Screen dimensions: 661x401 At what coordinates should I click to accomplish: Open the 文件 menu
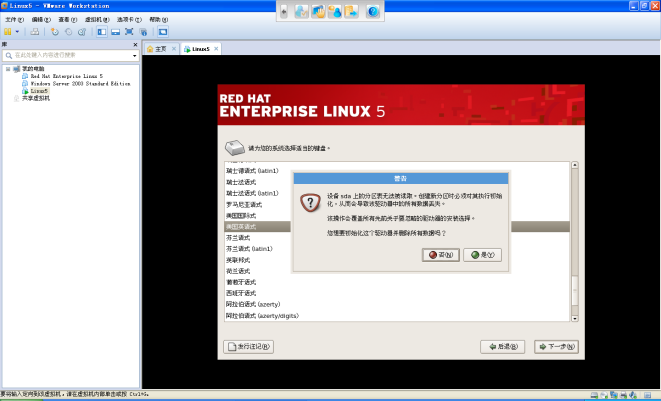(x=14, y=19)
